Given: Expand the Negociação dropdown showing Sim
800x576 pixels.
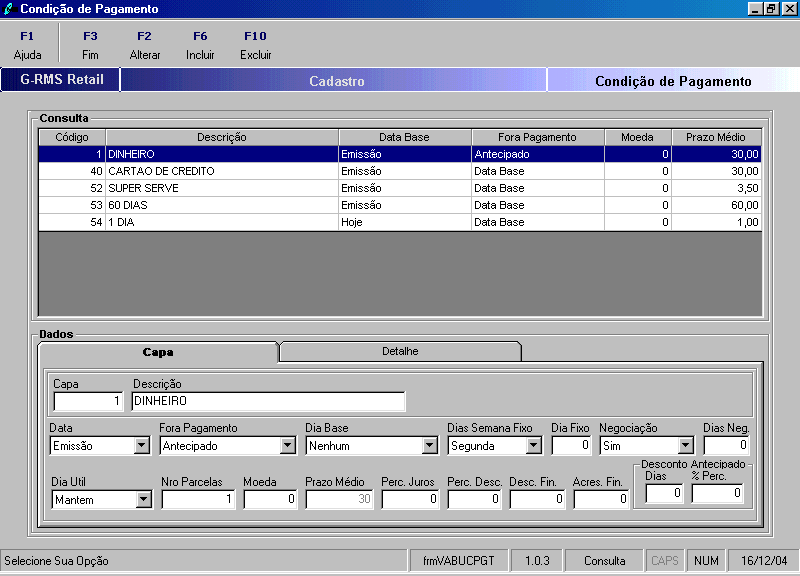Looking at the screenshot, I should tap(686, 446).
